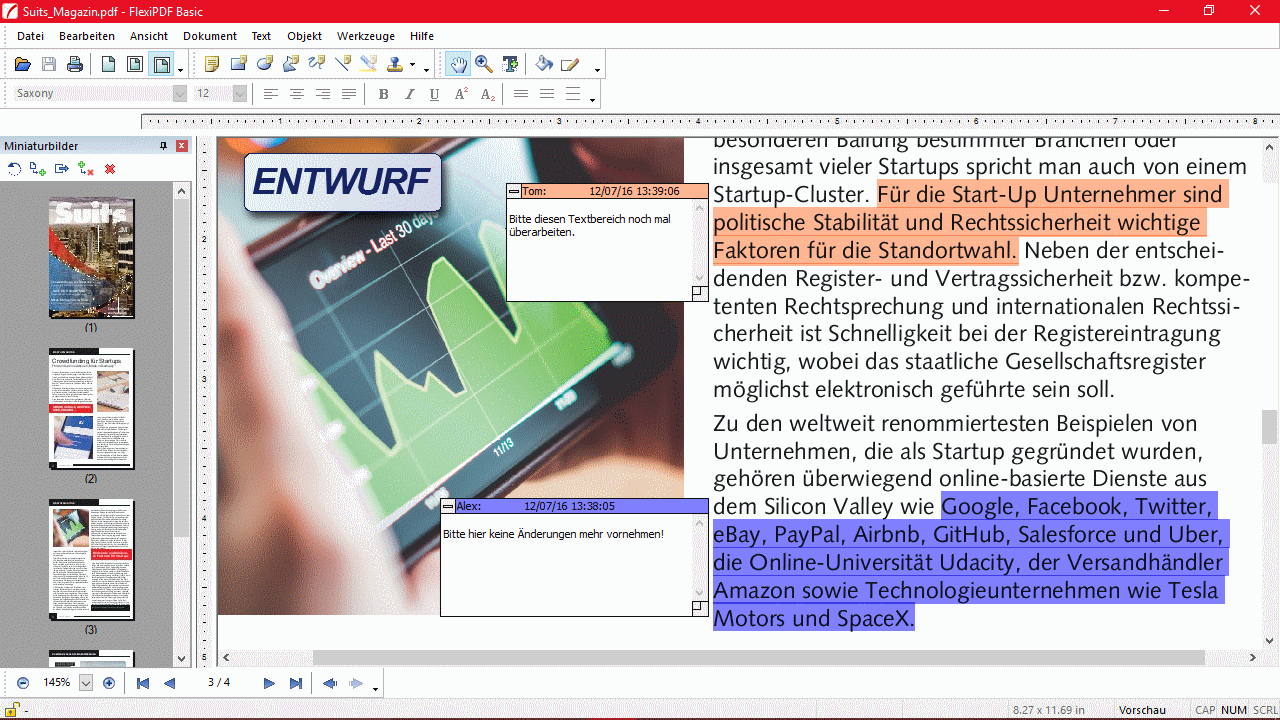The width and height of the screenshot is (1280, 720).
Task: Open the Werkzeuge menu
Action: tap(365, 36)
